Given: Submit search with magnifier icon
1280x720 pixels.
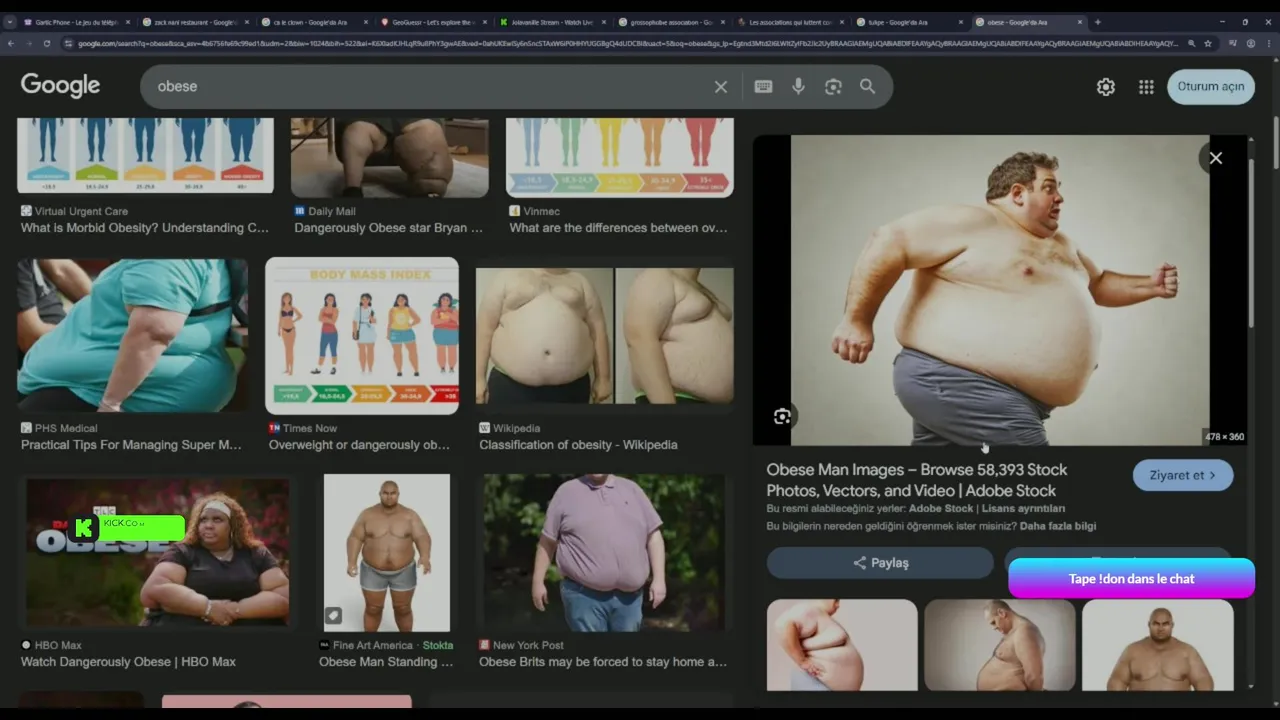Looking at the screenshot, I should [867, 87].
